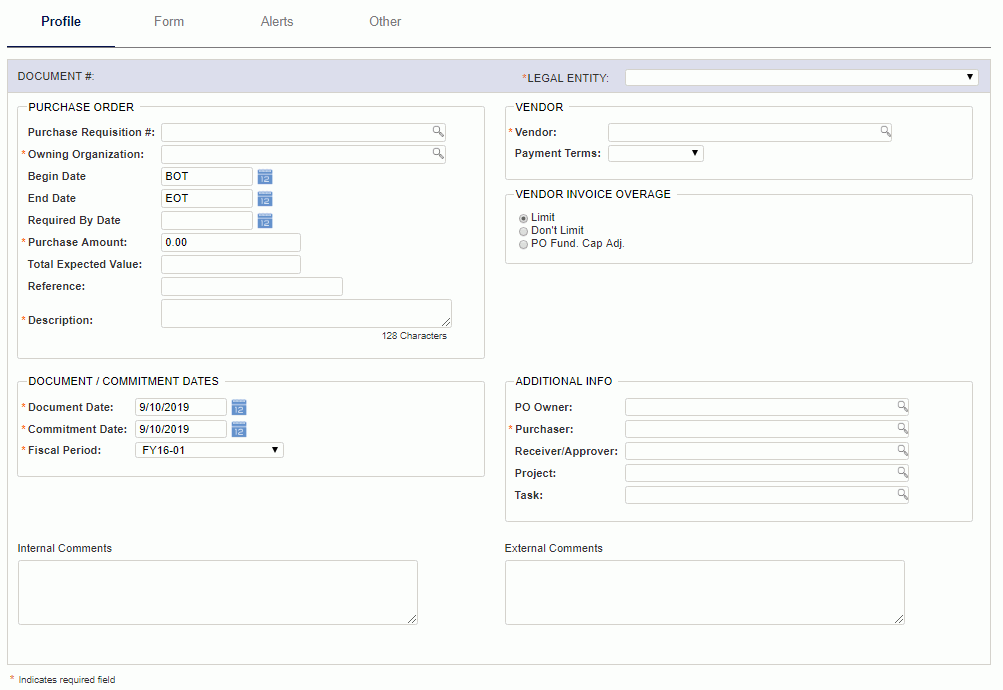Open Task lookup magnifier icon
The height and width of the screenshot is (690, 1003).
click(903, 494)
